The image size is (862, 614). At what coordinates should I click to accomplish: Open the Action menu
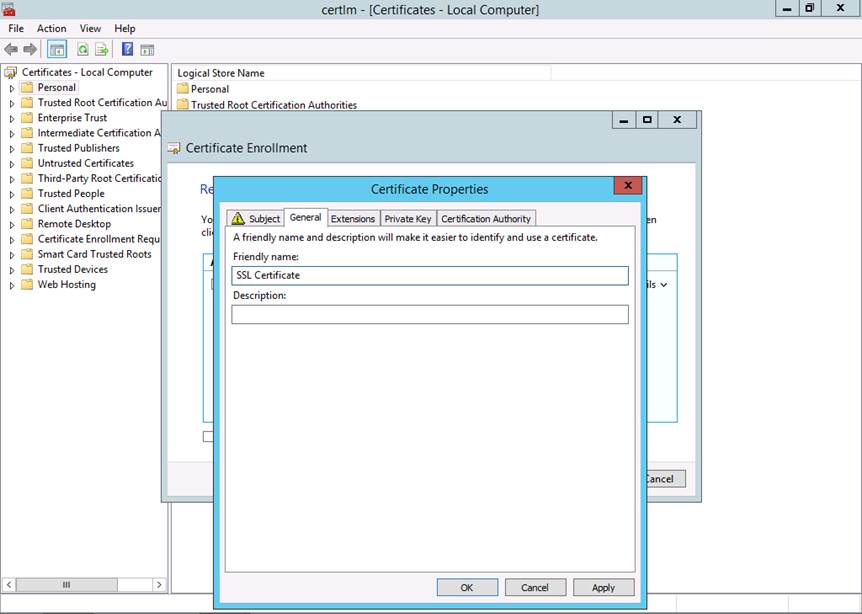click(x=51, y=29)
